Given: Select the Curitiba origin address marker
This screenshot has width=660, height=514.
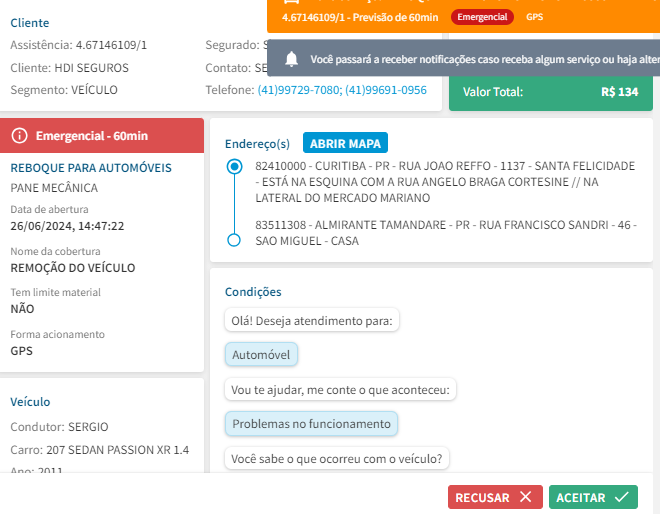Looking at the screenshot, I should click(234, 167).
